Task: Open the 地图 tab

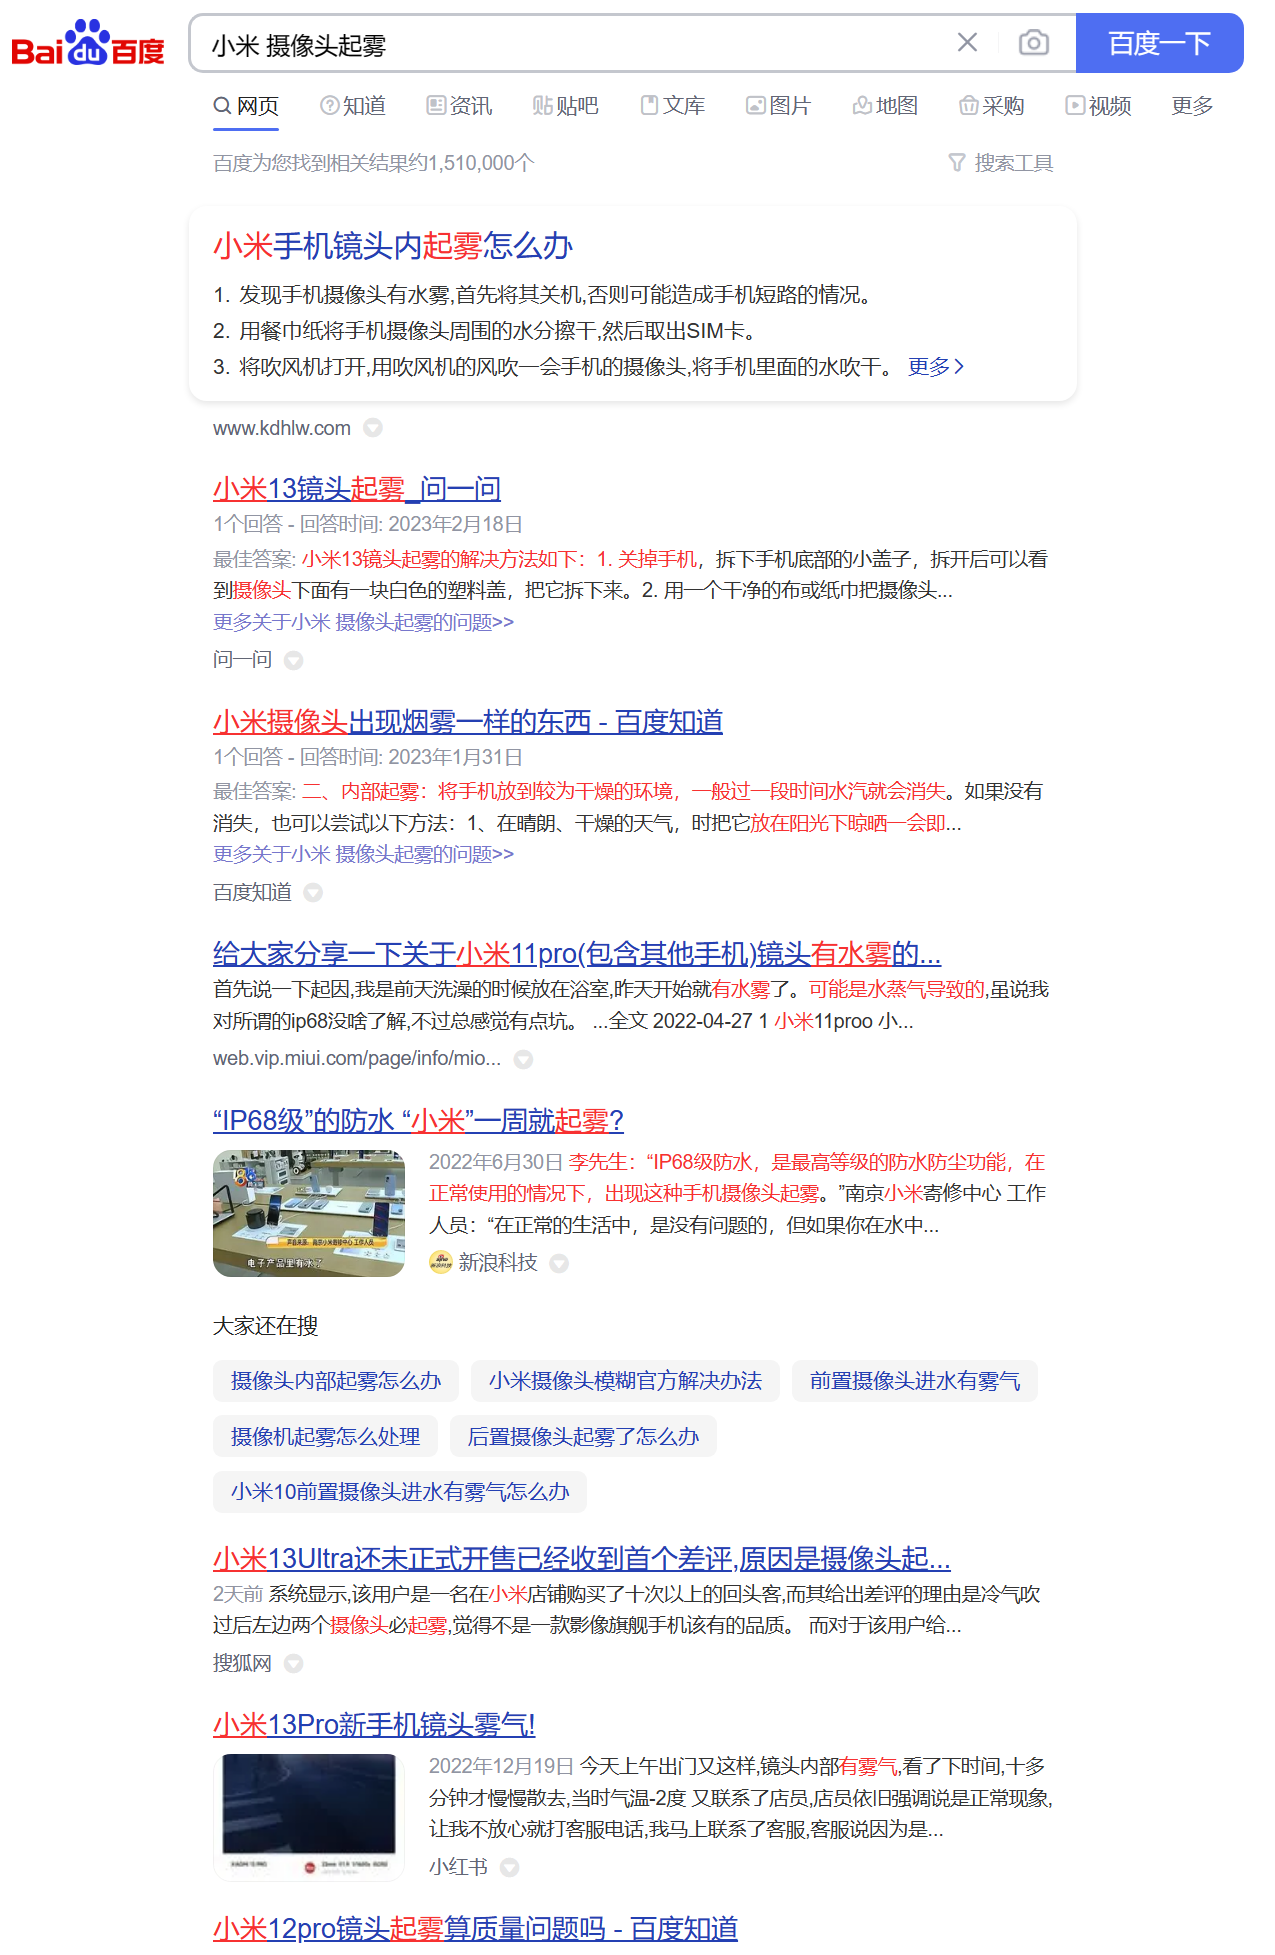Action: point(885,106)
